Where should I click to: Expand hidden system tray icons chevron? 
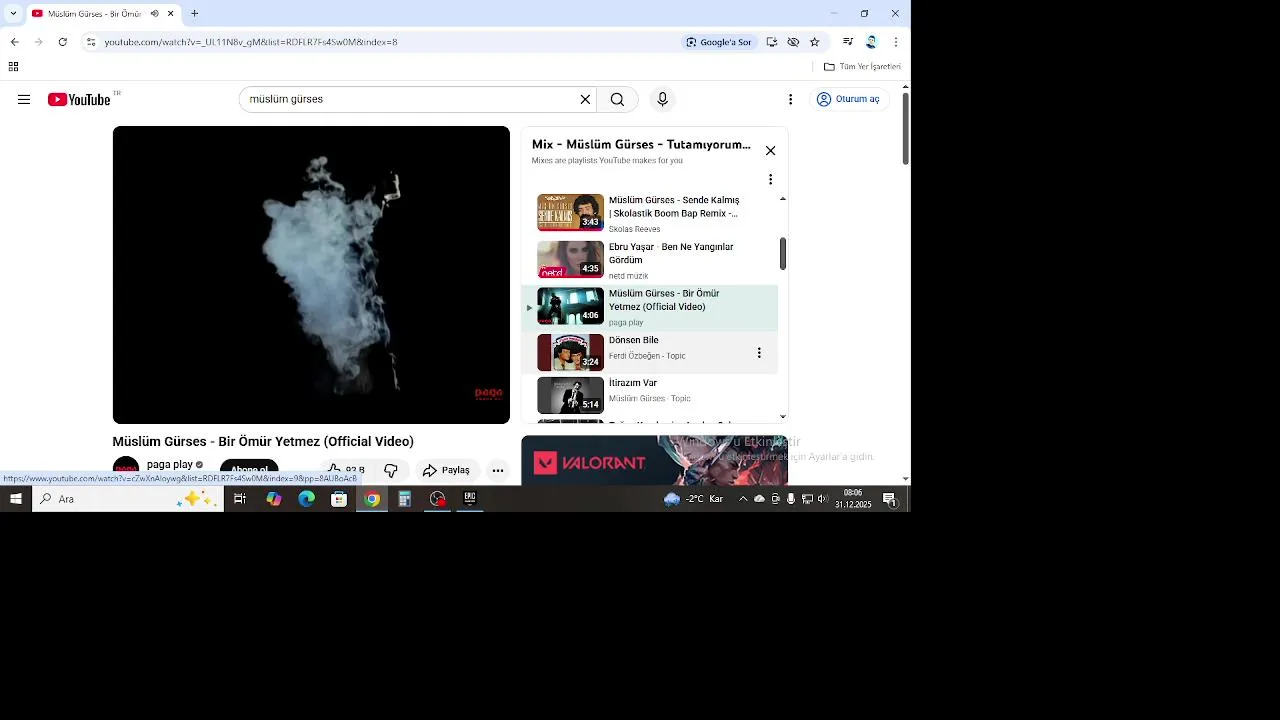click(x=743, y=499)
